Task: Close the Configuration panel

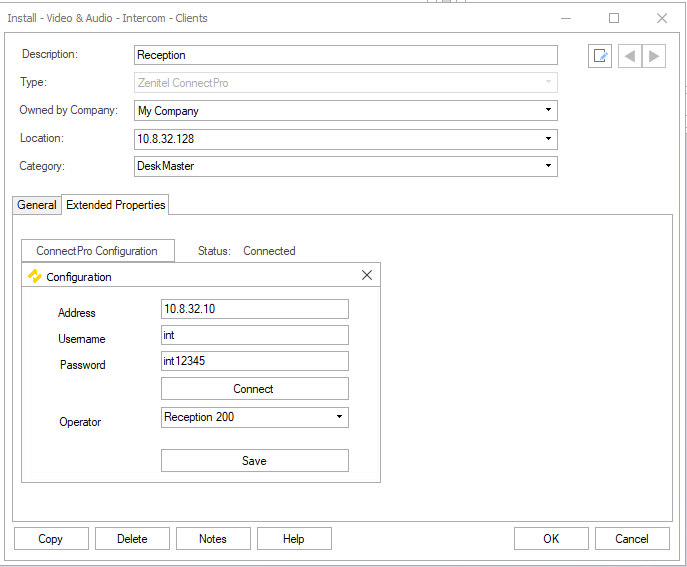Action: [366, 275]
